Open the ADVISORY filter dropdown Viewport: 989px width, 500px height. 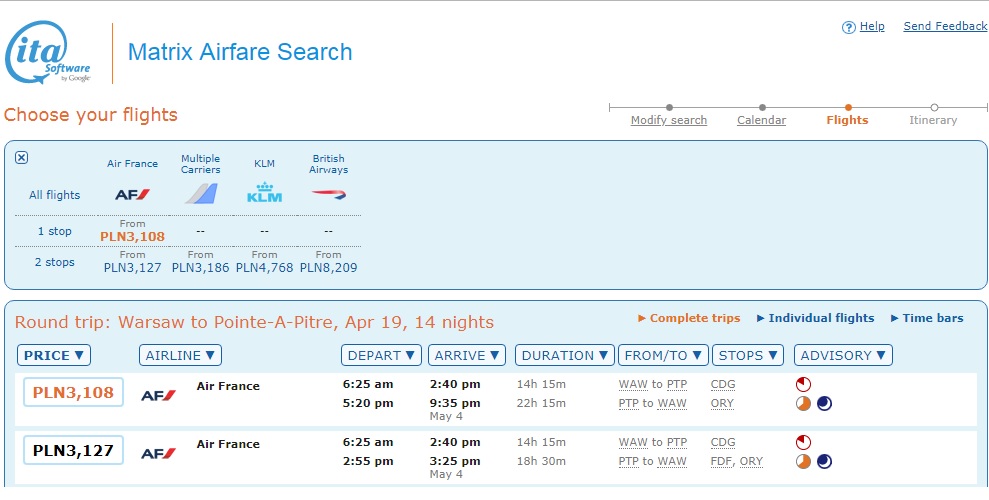pyautogui.click(x=843, y=355)
